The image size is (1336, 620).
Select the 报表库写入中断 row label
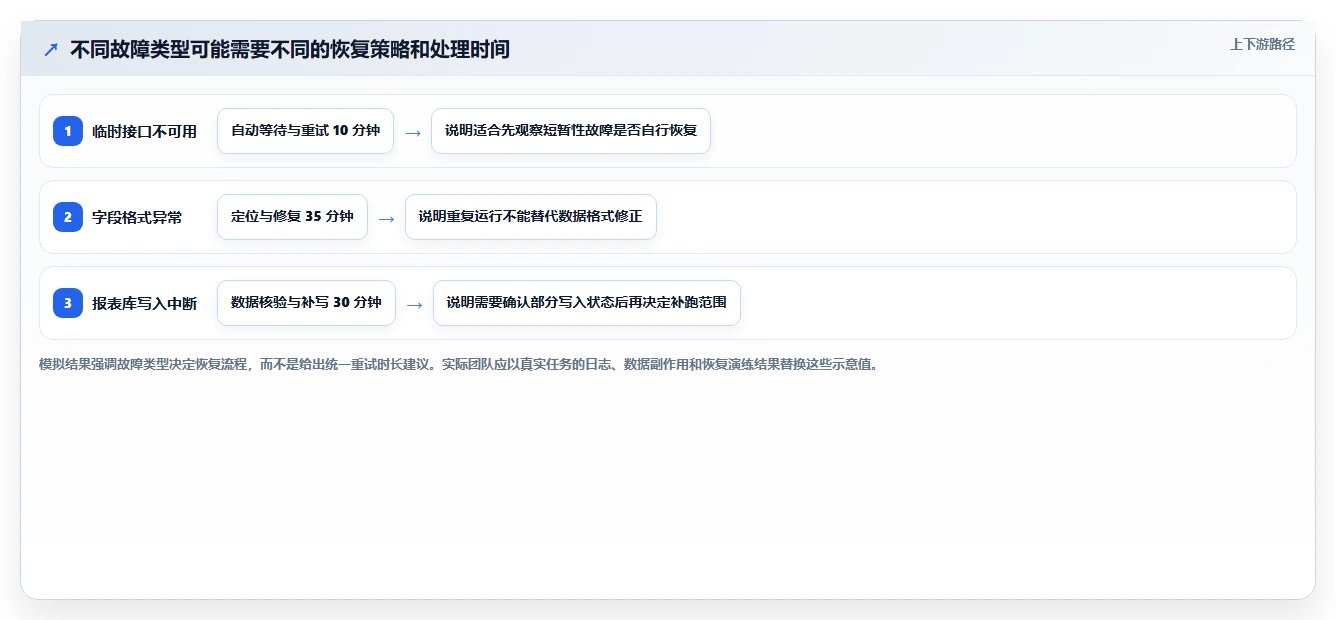coord(145,303)
